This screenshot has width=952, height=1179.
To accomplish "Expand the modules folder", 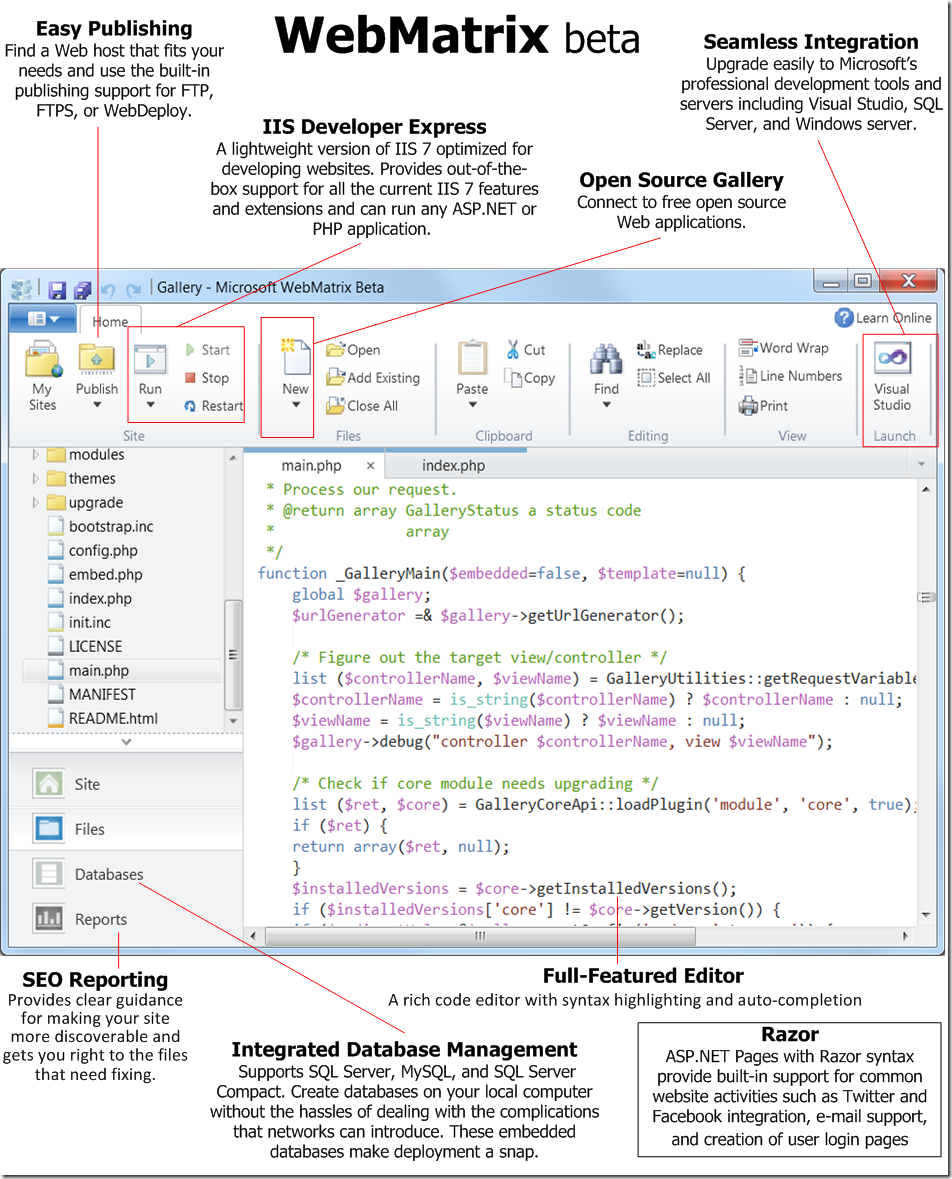I will coord(35,455).
